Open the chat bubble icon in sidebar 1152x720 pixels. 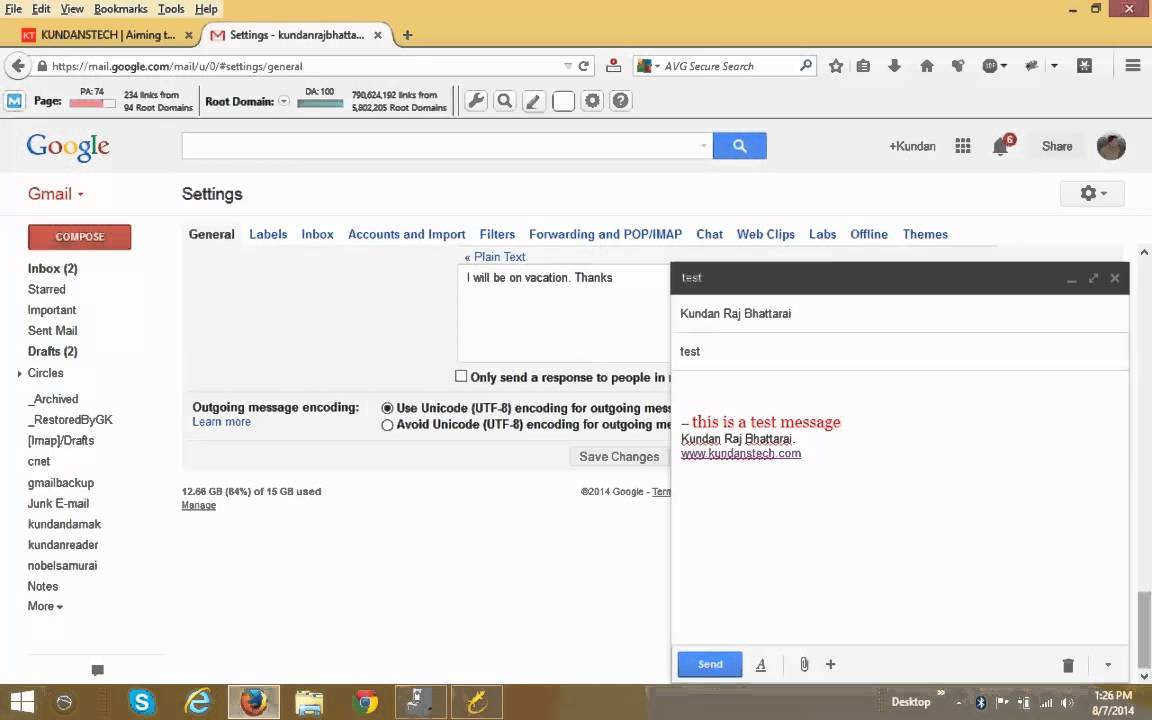tap(98, 670)
